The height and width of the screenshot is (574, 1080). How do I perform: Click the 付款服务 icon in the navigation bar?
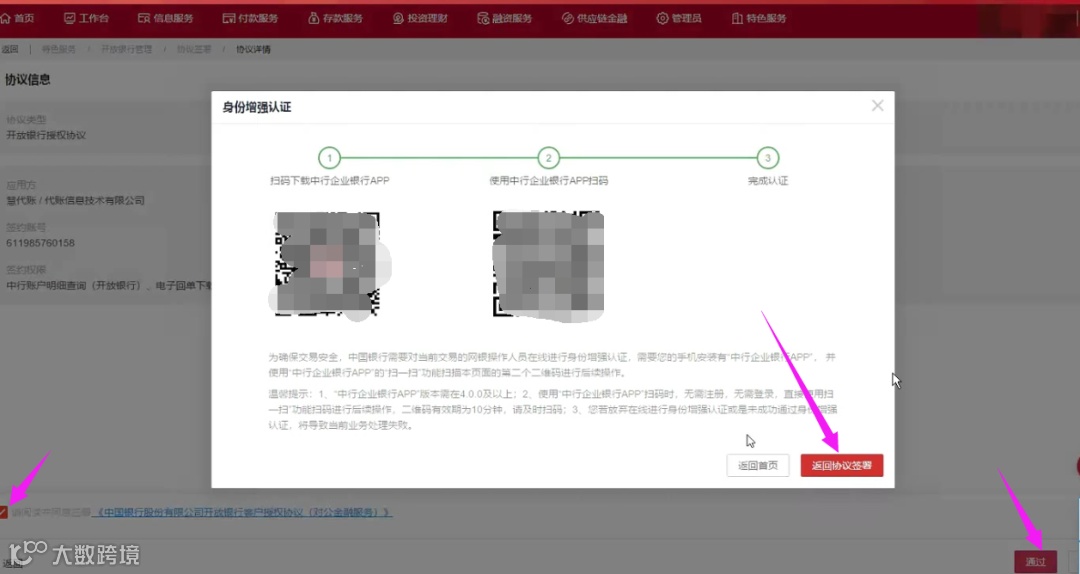click(x=229, y=18)
